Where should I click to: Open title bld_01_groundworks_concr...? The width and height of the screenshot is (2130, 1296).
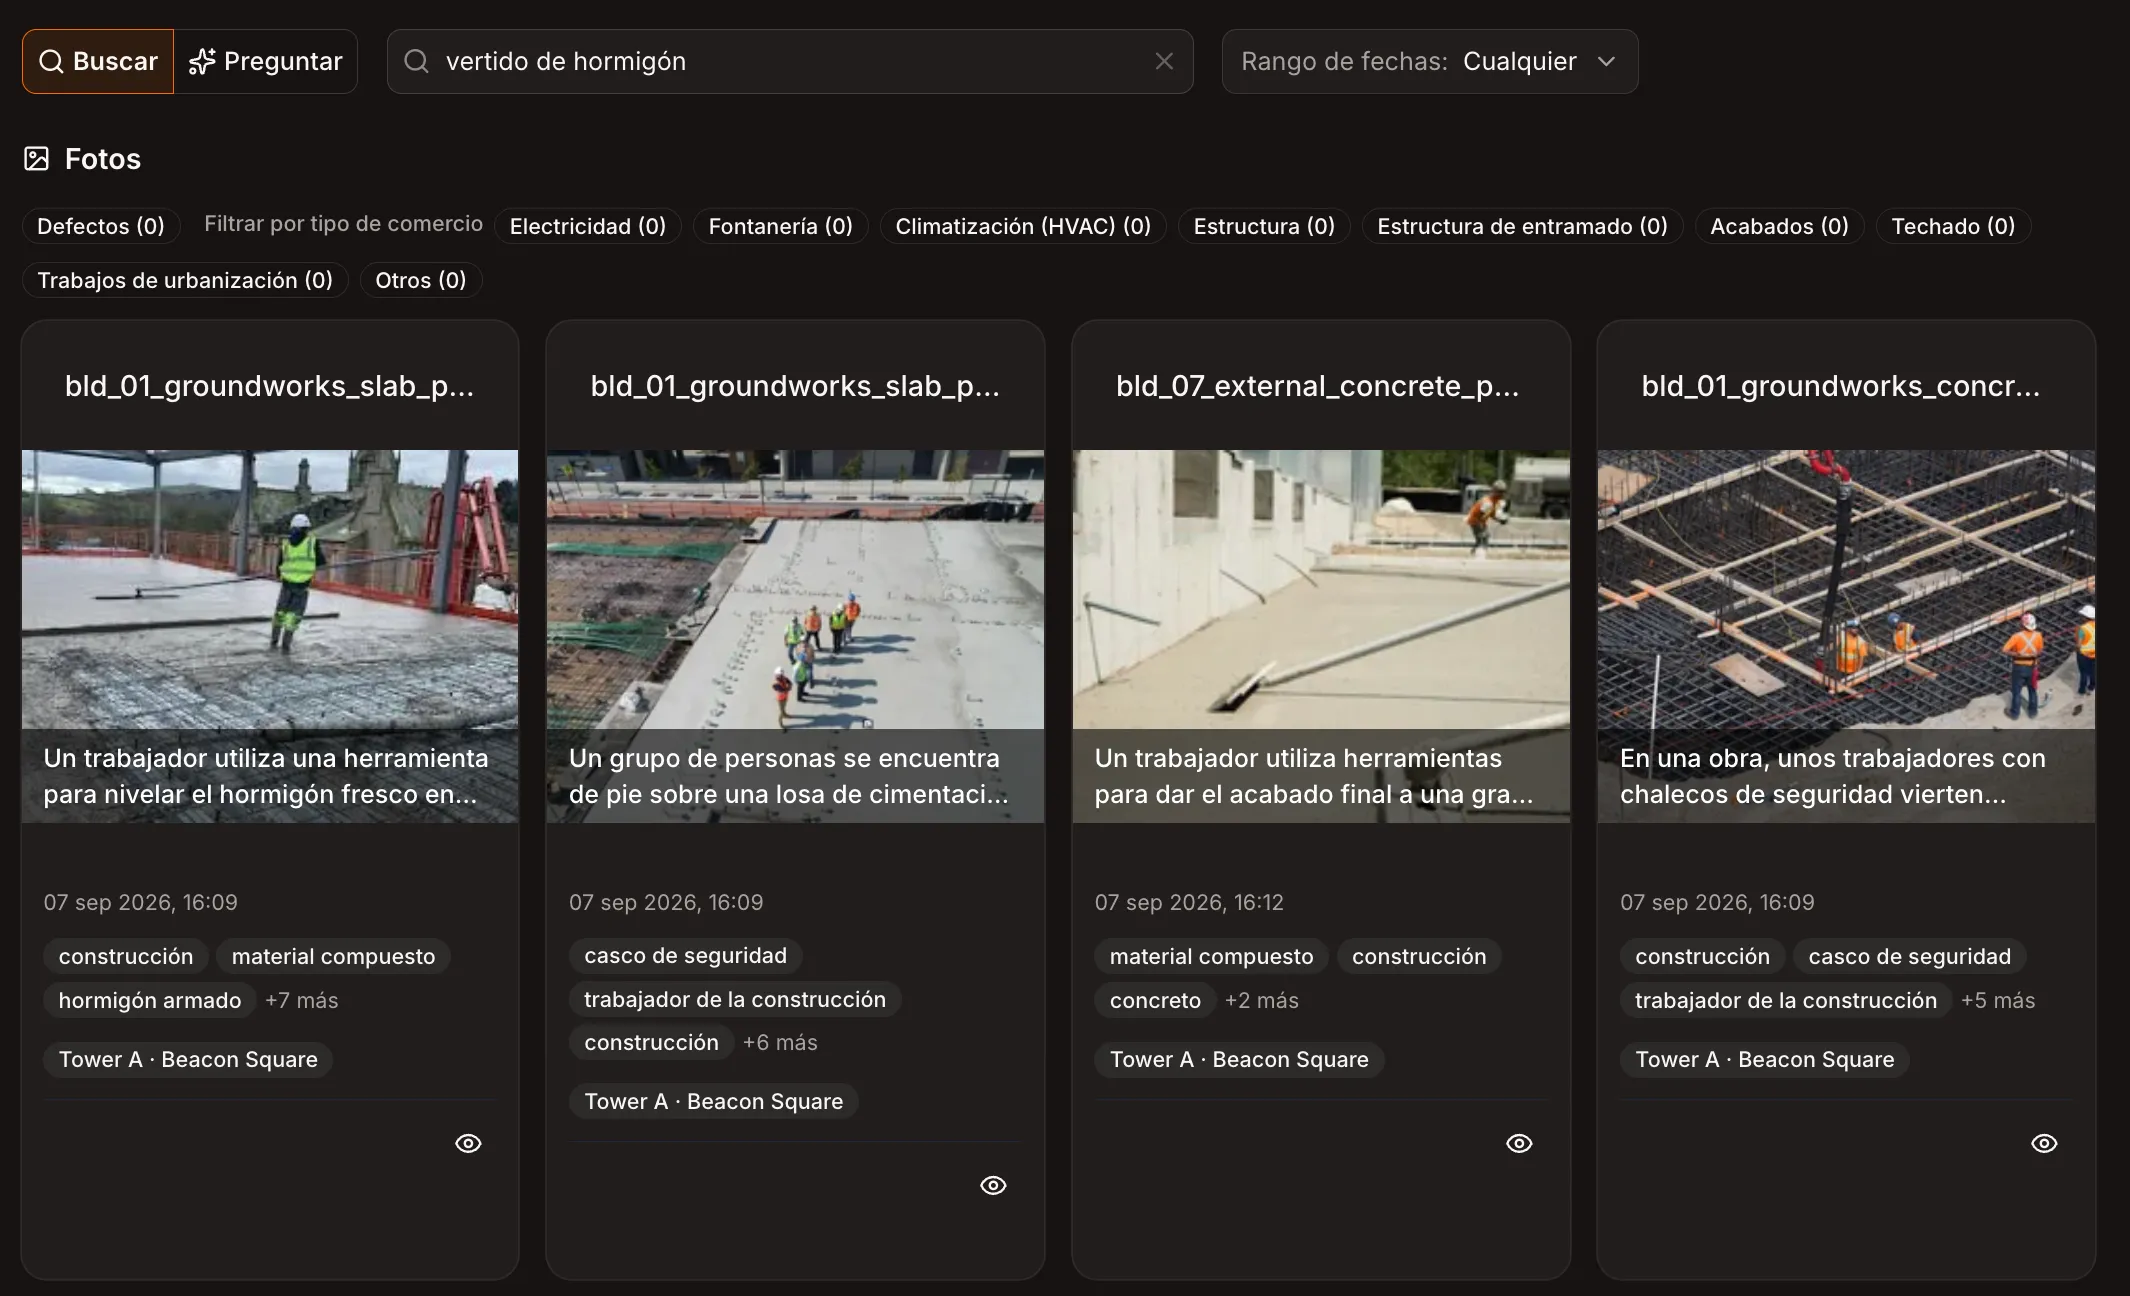point(1840,386)
